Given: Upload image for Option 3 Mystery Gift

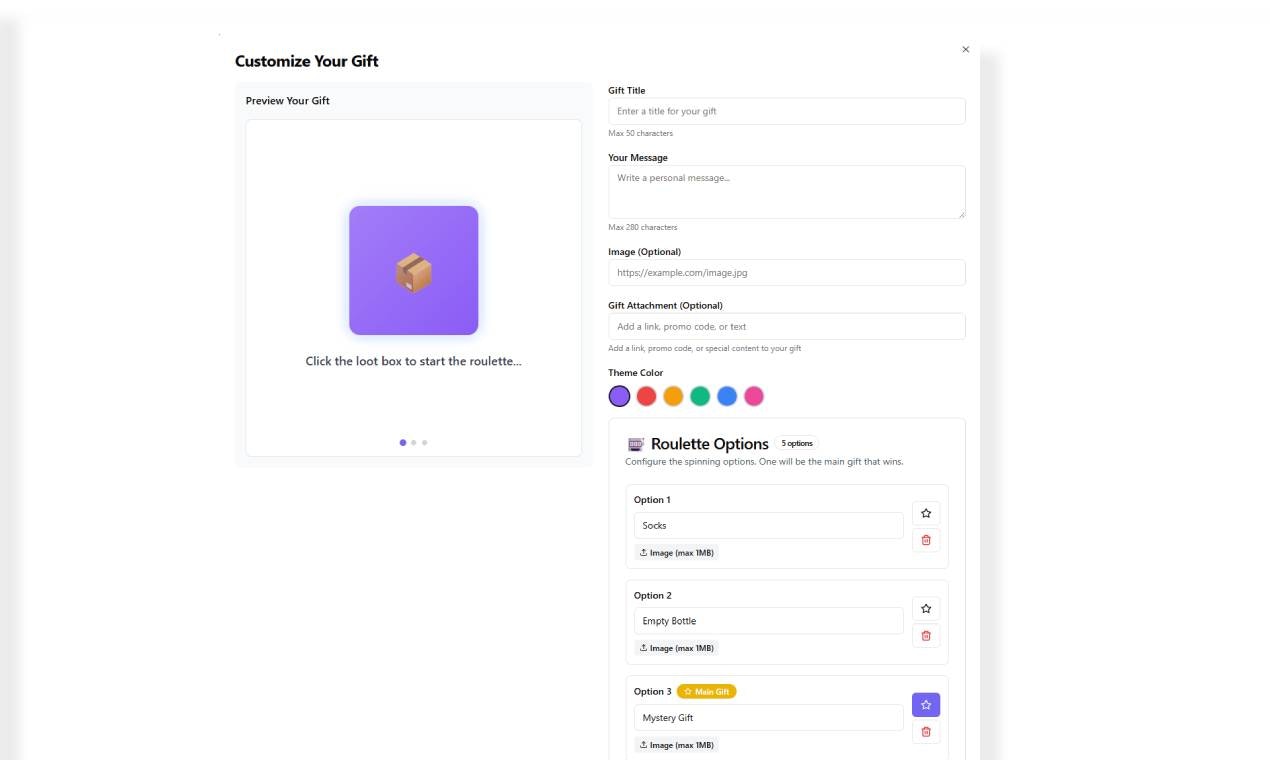Looking at the screenshot, I should (x=676, y=745).
